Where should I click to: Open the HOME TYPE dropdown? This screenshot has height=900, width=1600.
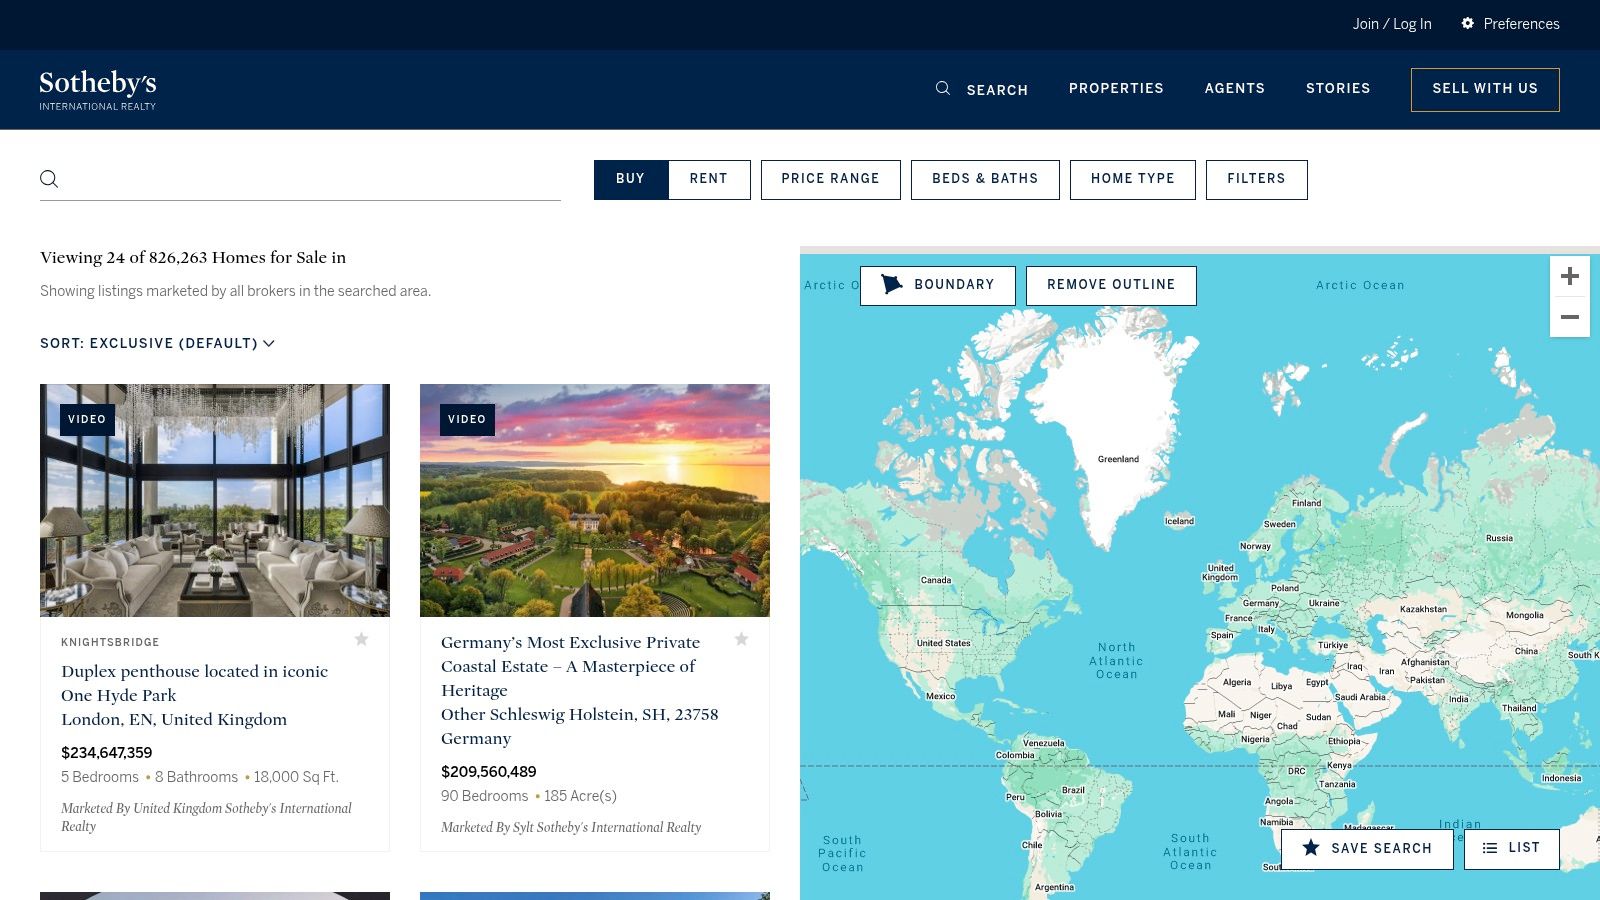1133,180
